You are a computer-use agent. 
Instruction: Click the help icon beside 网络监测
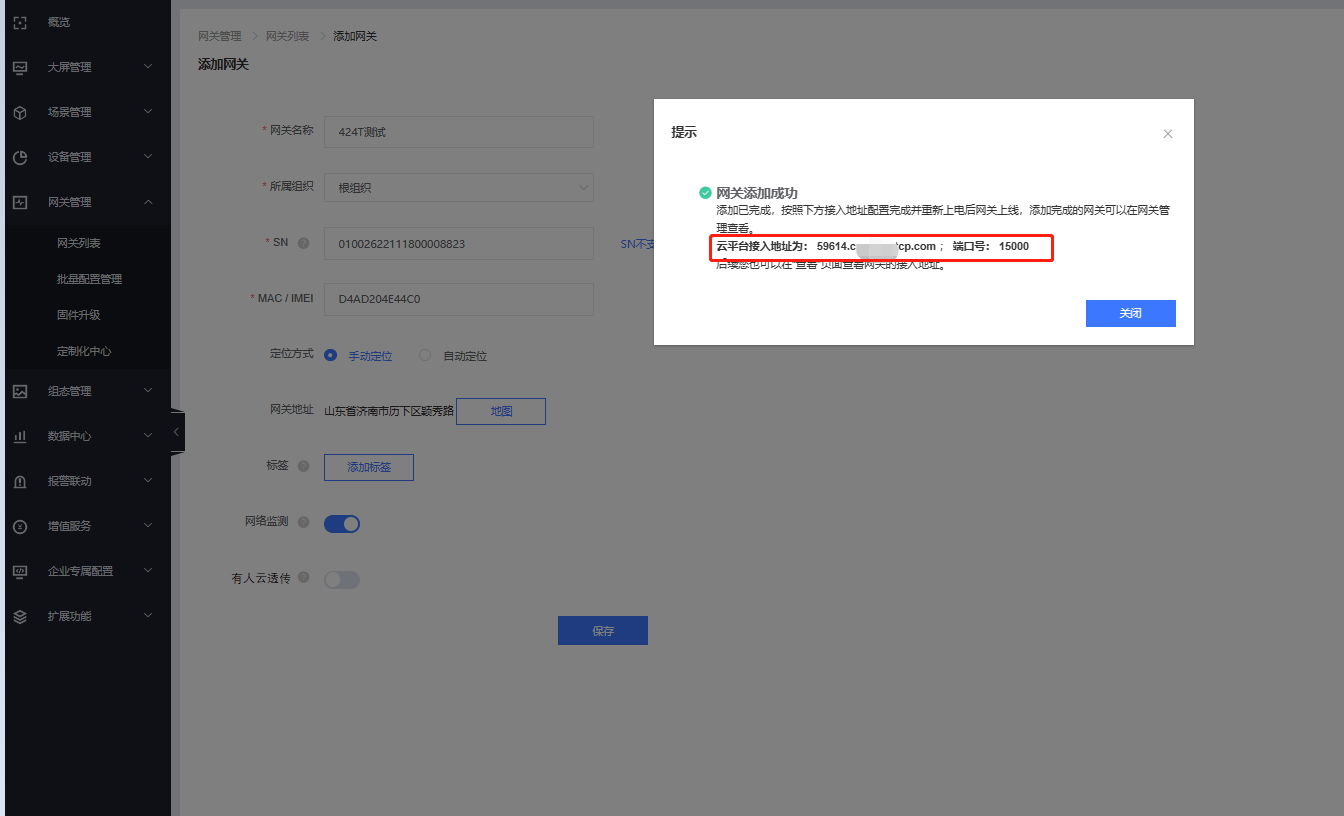tap(304, 522)
